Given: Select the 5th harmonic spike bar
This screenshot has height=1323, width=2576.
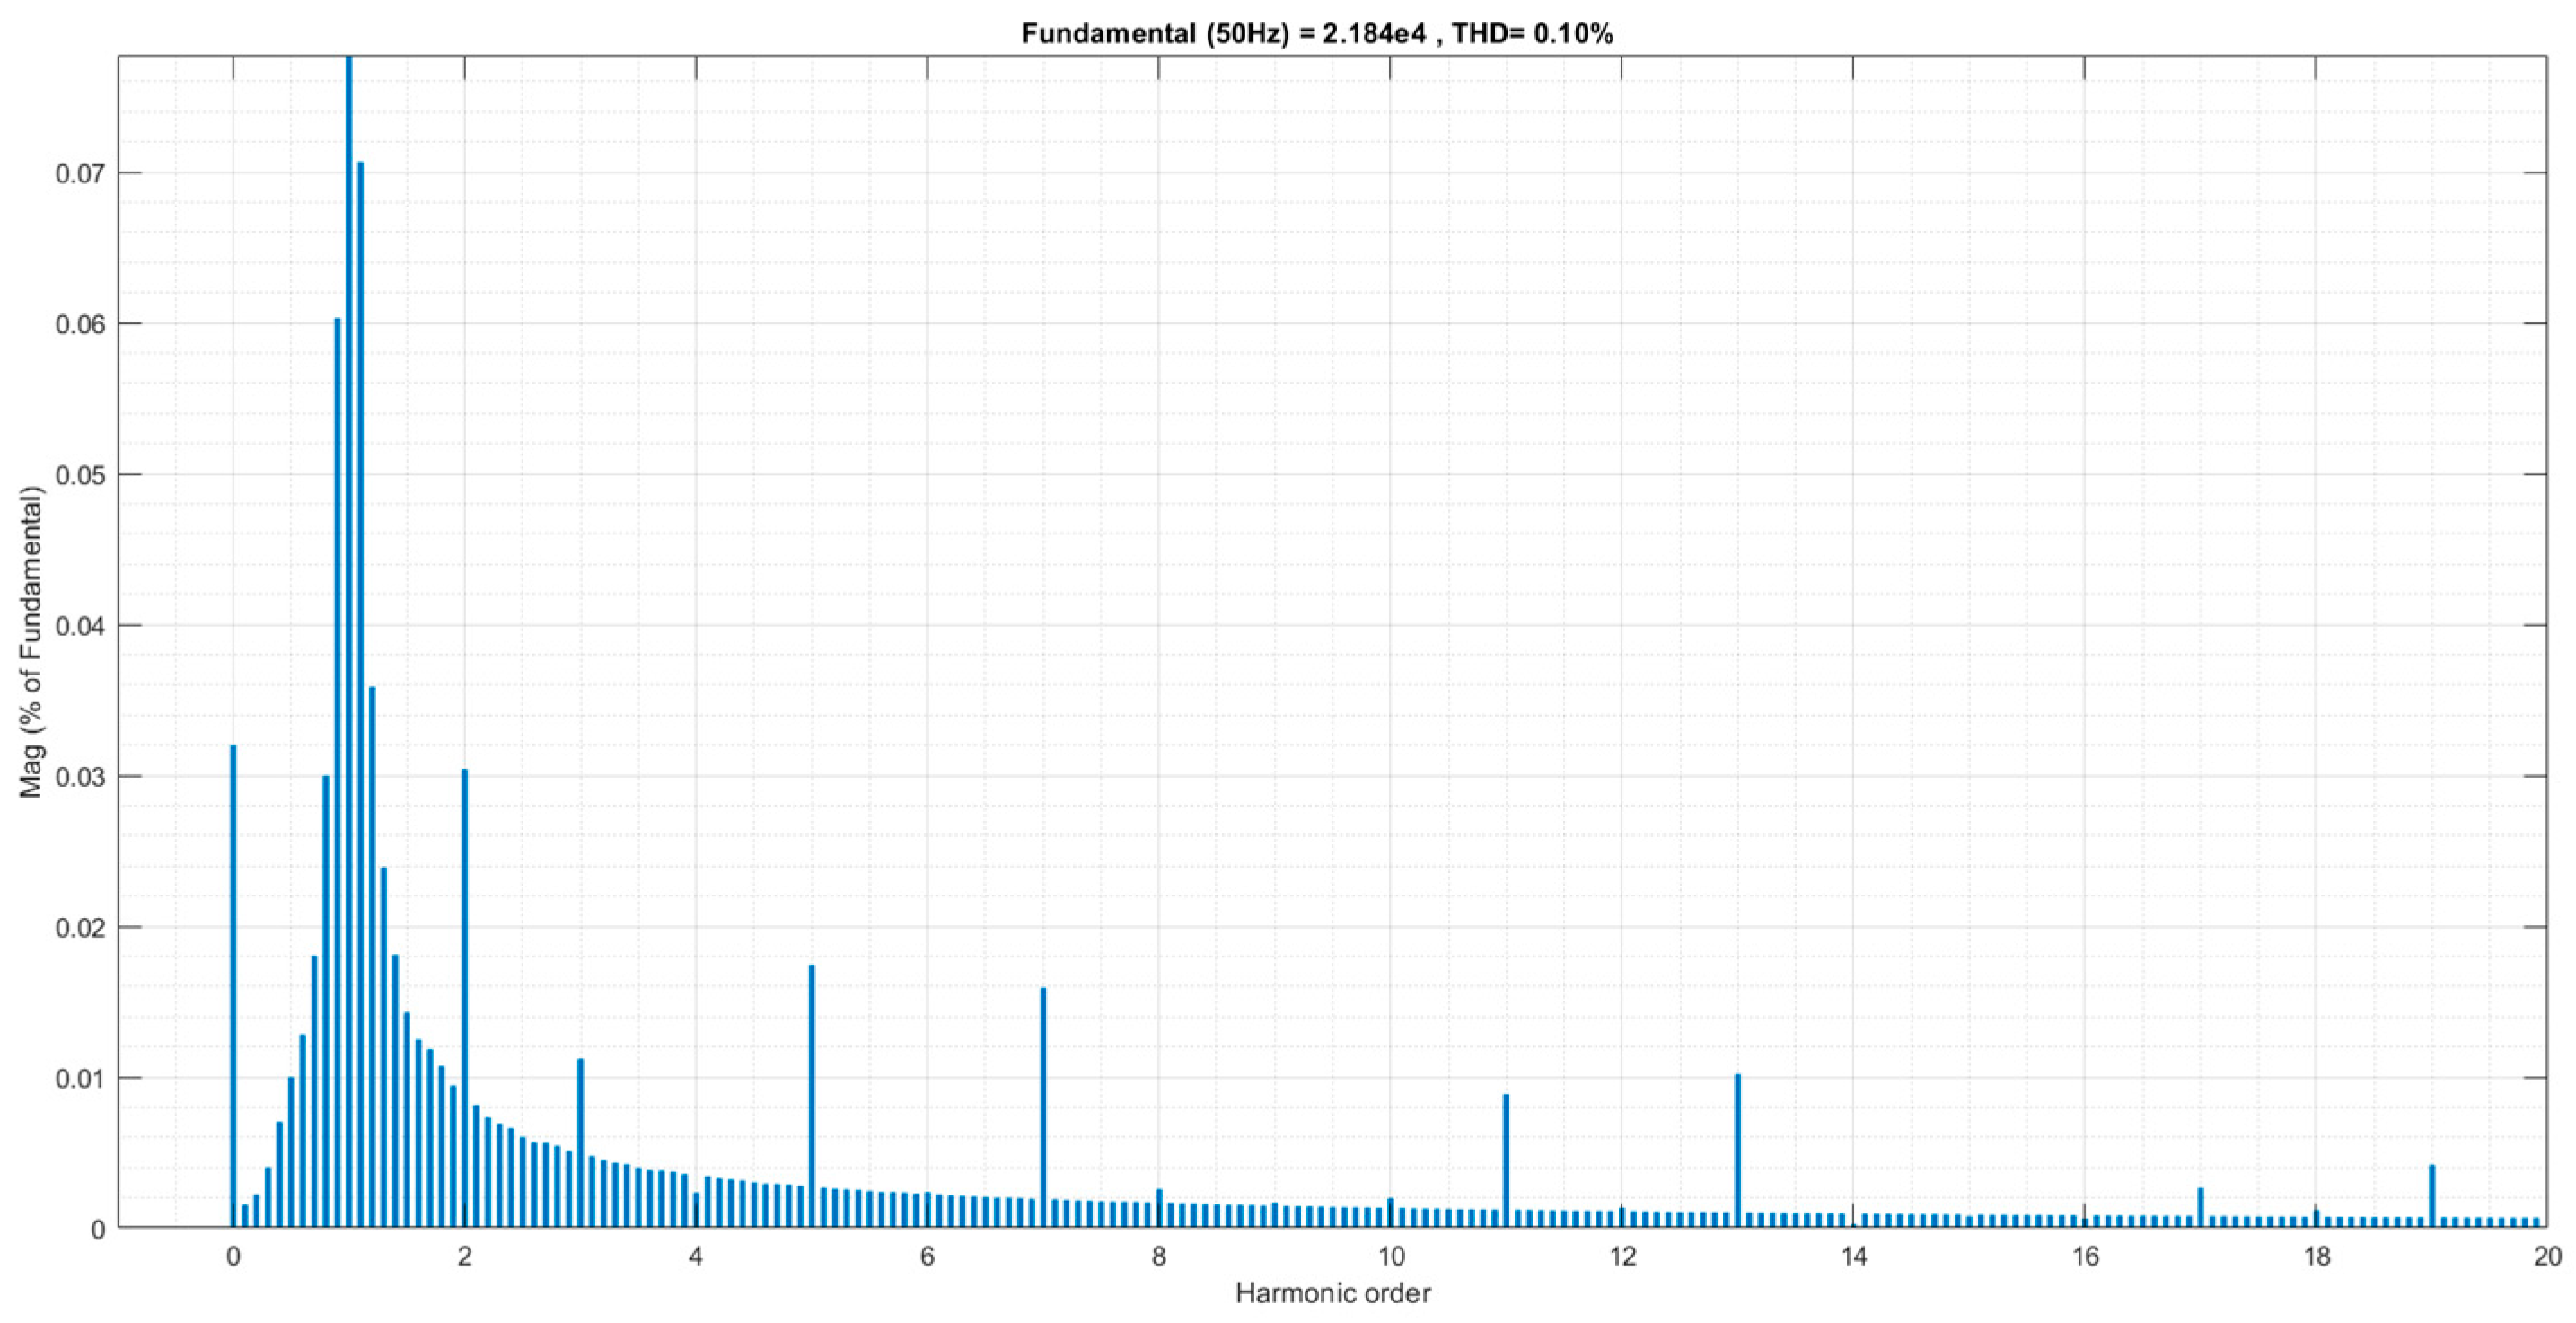Looking at the screenshot, I should tap(812, 1096).
